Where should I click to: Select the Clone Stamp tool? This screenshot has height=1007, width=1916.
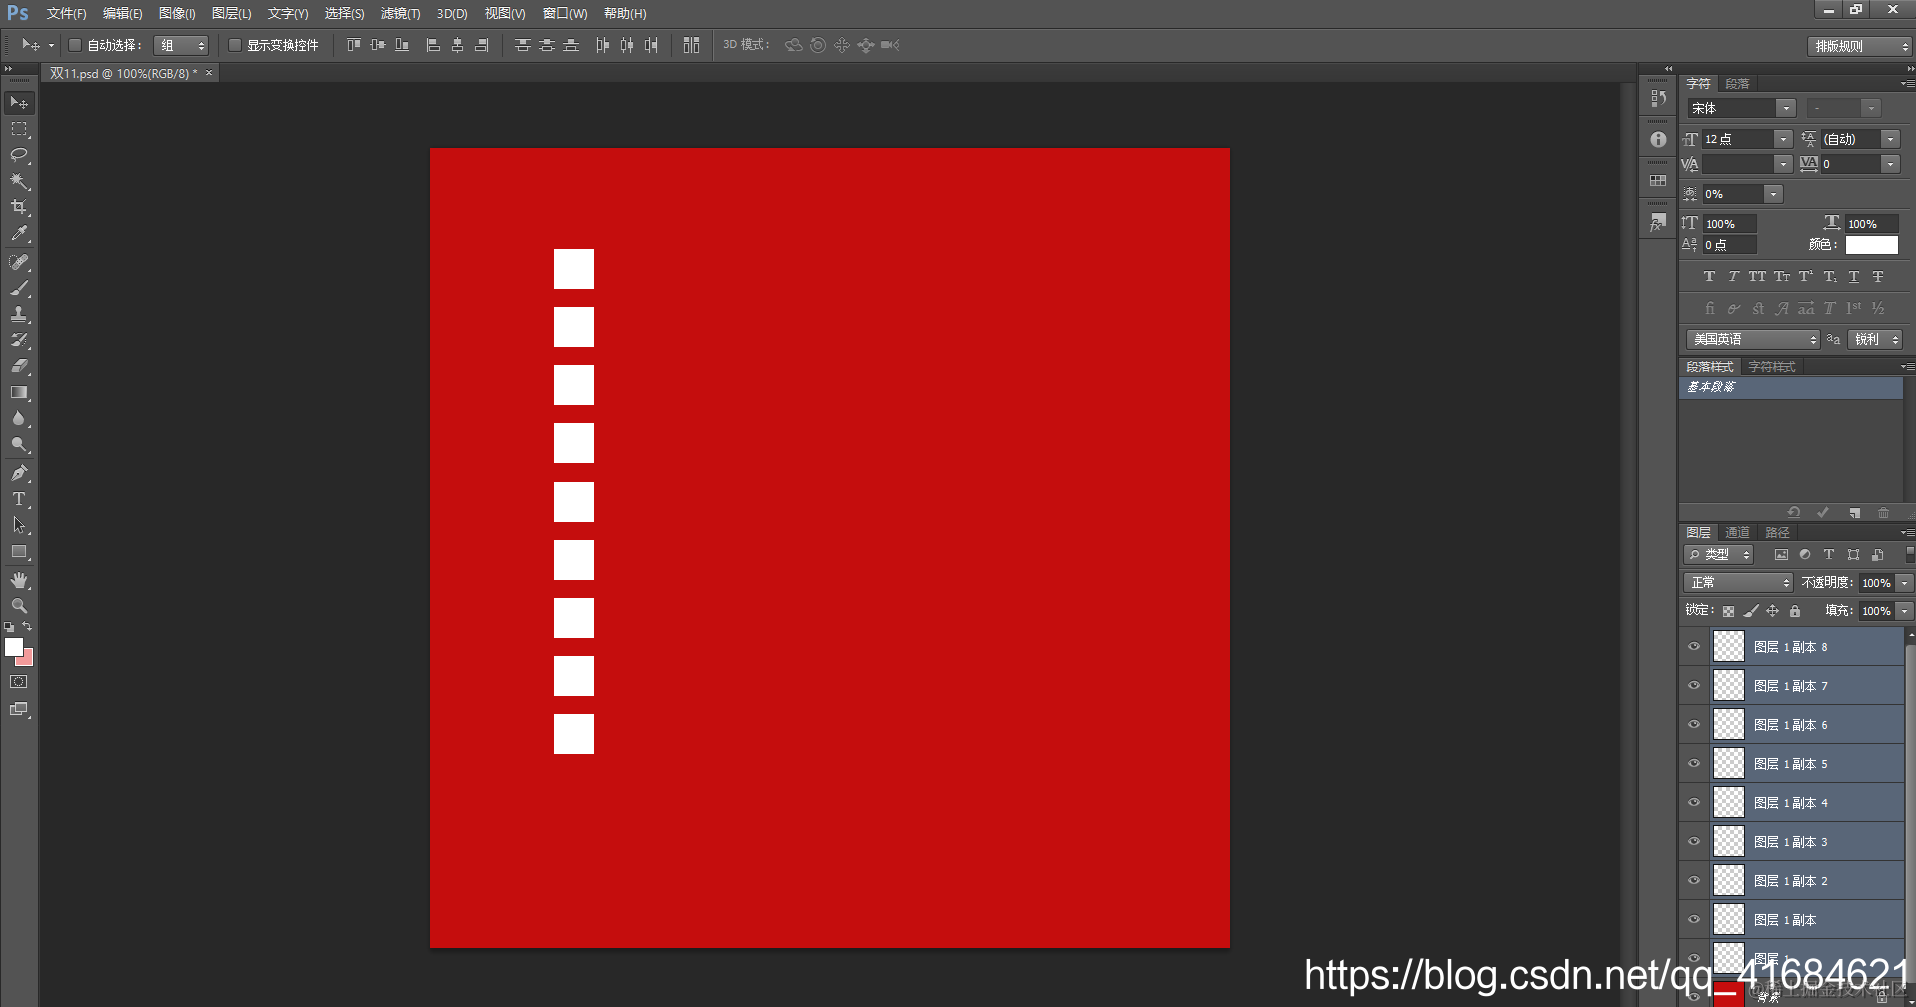pyautogui.click(x=19, y=314)
